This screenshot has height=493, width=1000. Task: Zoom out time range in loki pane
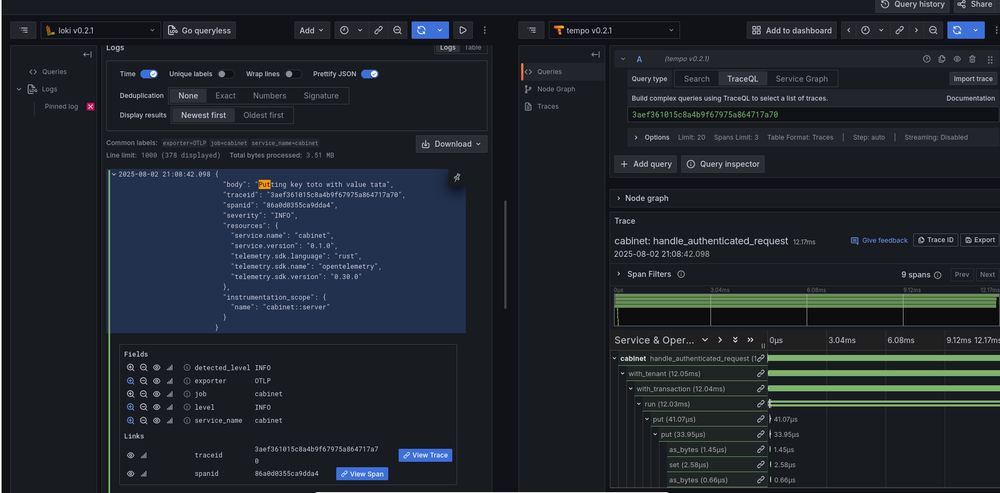(x=397, y=30)
